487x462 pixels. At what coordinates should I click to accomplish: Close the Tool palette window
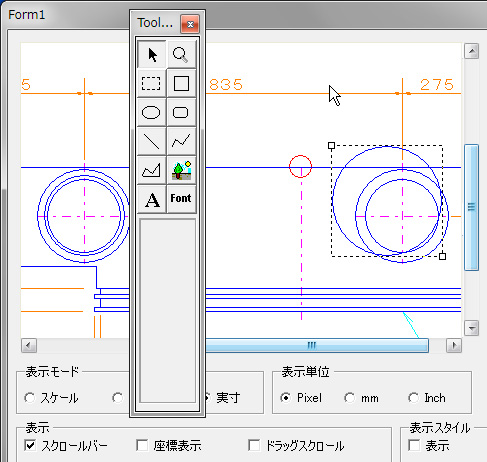(x=190, y=24)
